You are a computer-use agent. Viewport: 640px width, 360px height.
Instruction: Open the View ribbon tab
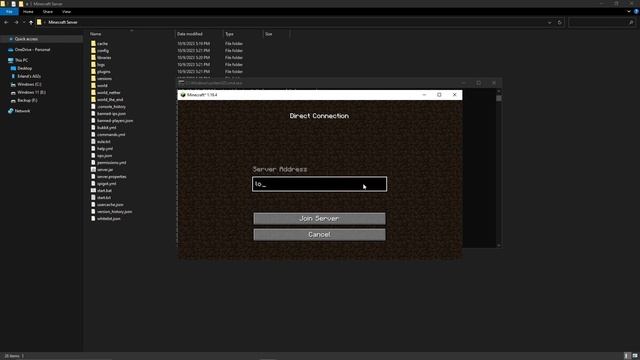[x=66, y=12]
